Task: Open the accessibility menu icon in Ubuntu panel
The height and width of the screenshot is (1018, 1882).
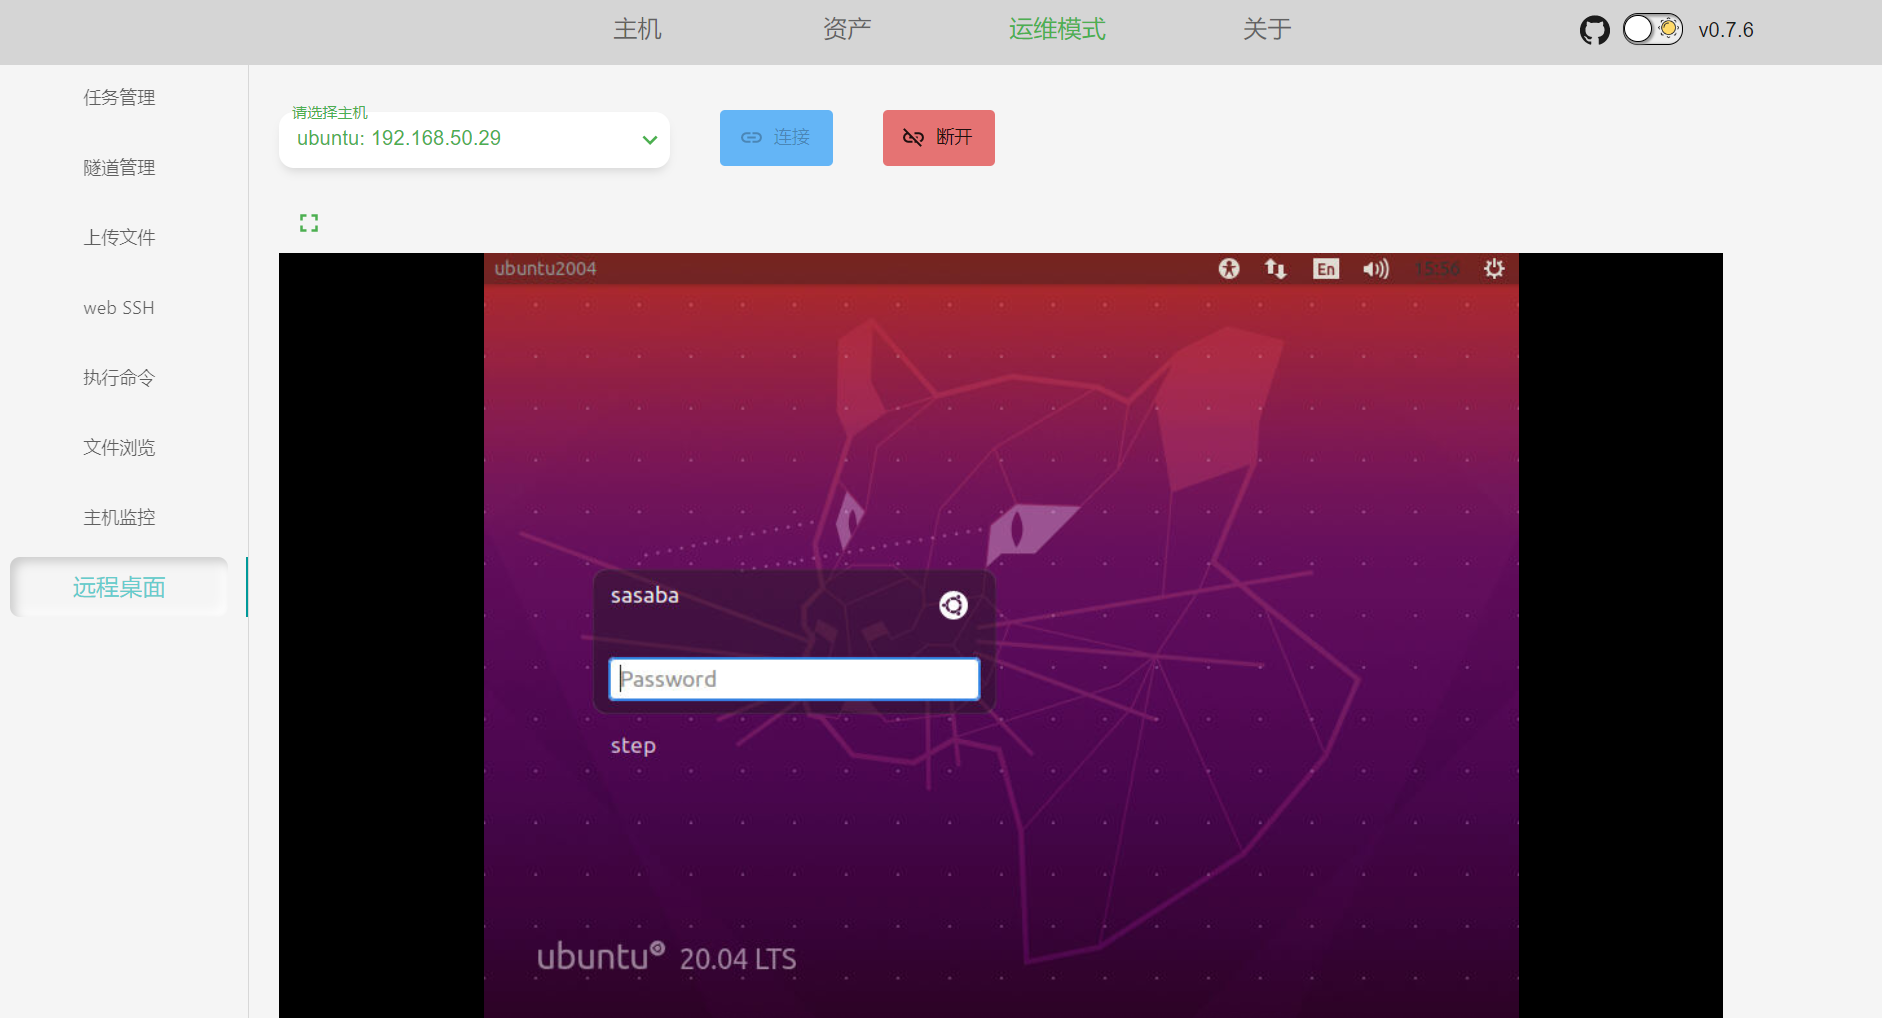Action: coord(1229,268)
